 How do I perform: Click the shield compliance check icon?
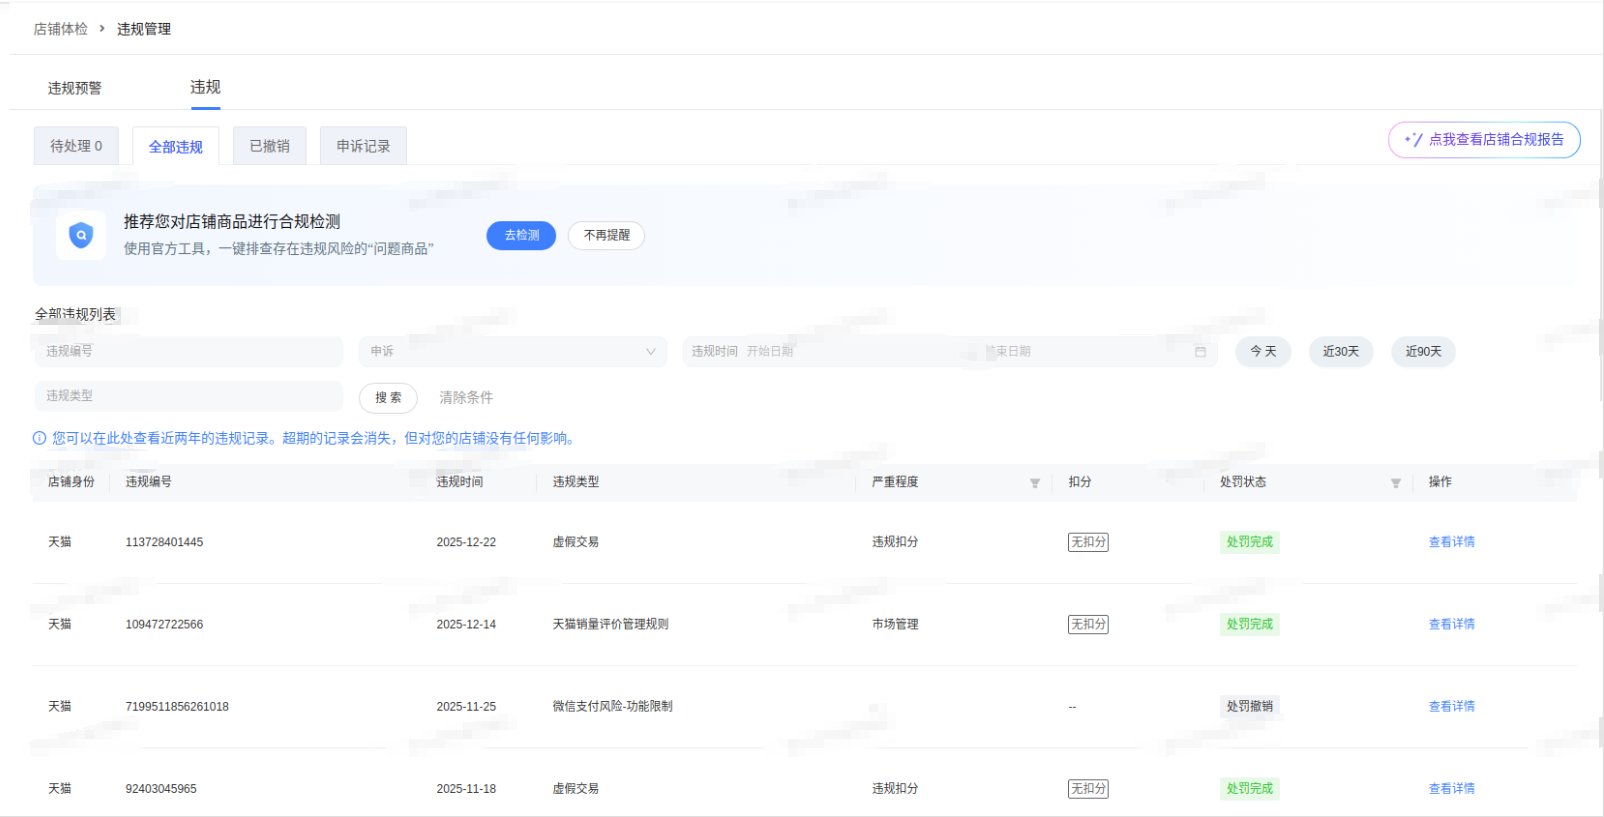point(81,235)
